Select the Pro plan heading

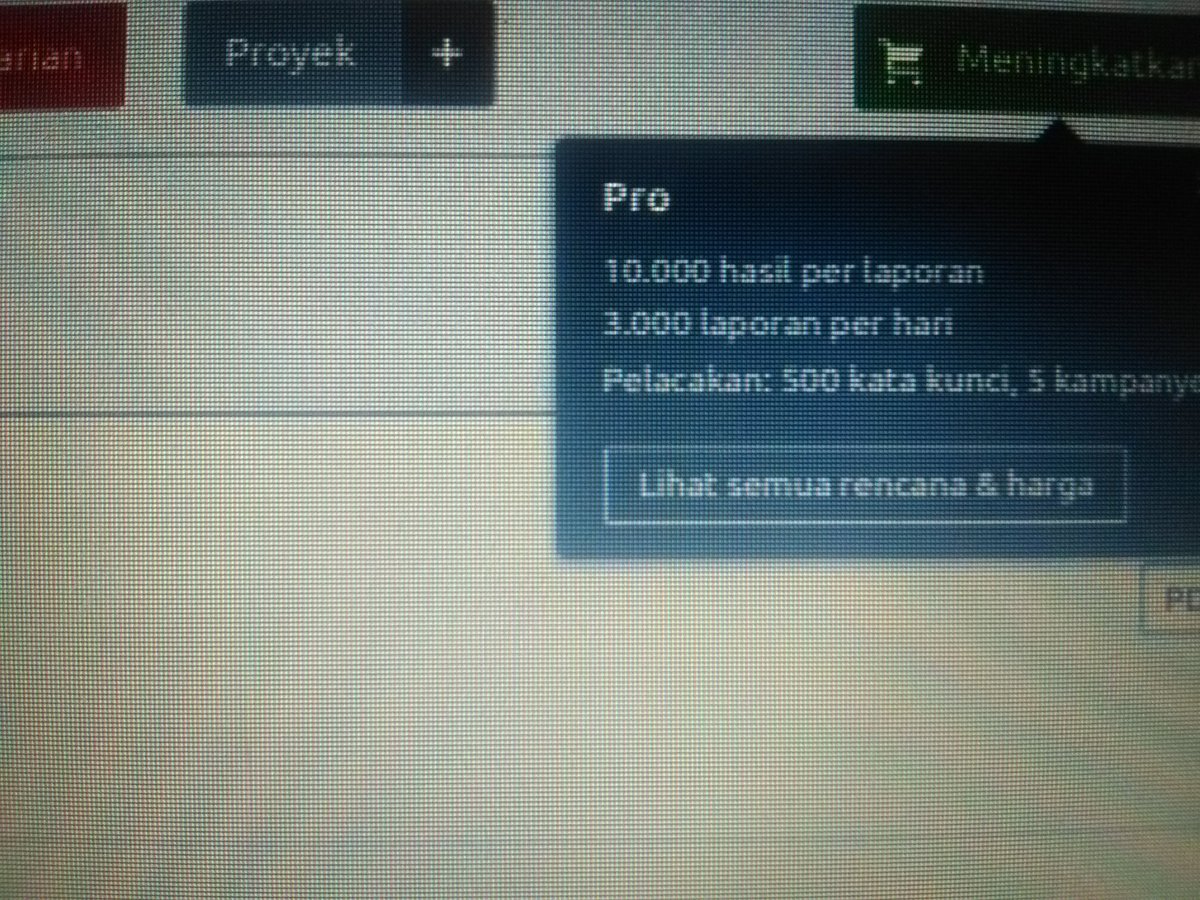(636, 198)
